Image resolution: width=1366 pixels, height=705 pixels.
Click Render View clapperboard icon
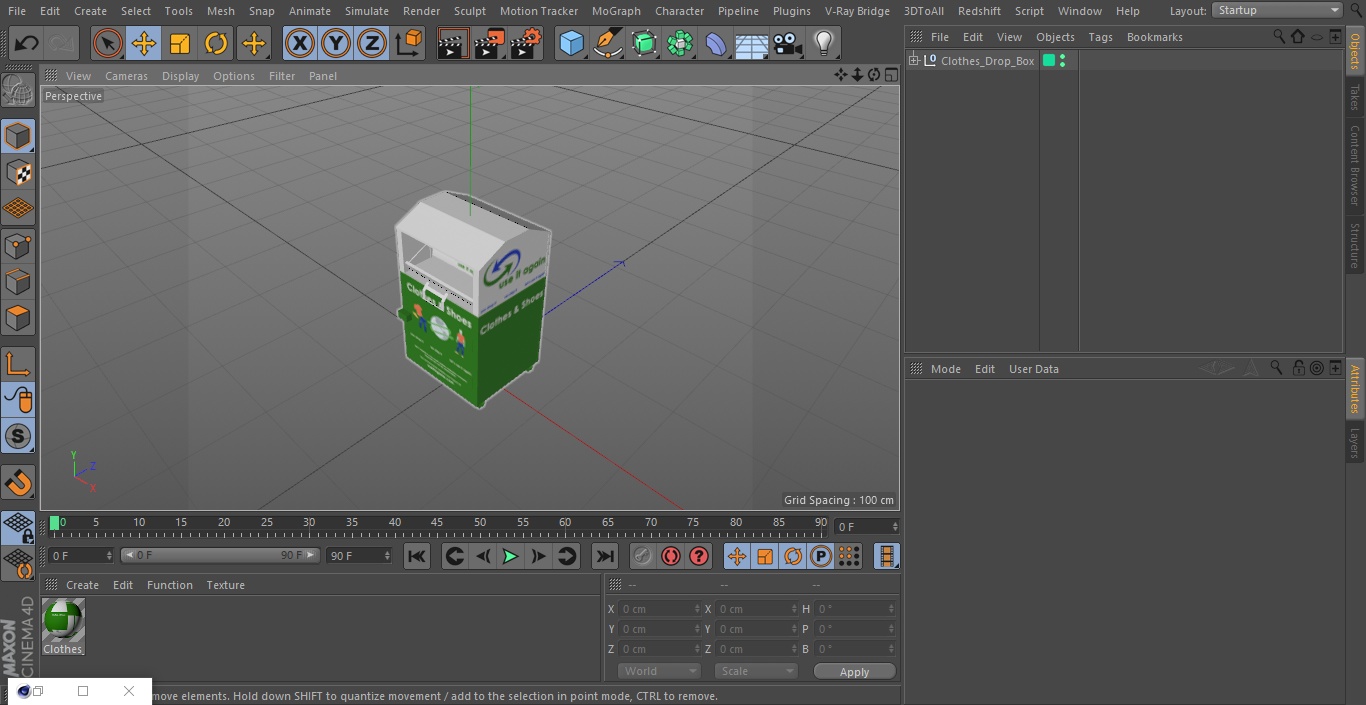point(453,43)
